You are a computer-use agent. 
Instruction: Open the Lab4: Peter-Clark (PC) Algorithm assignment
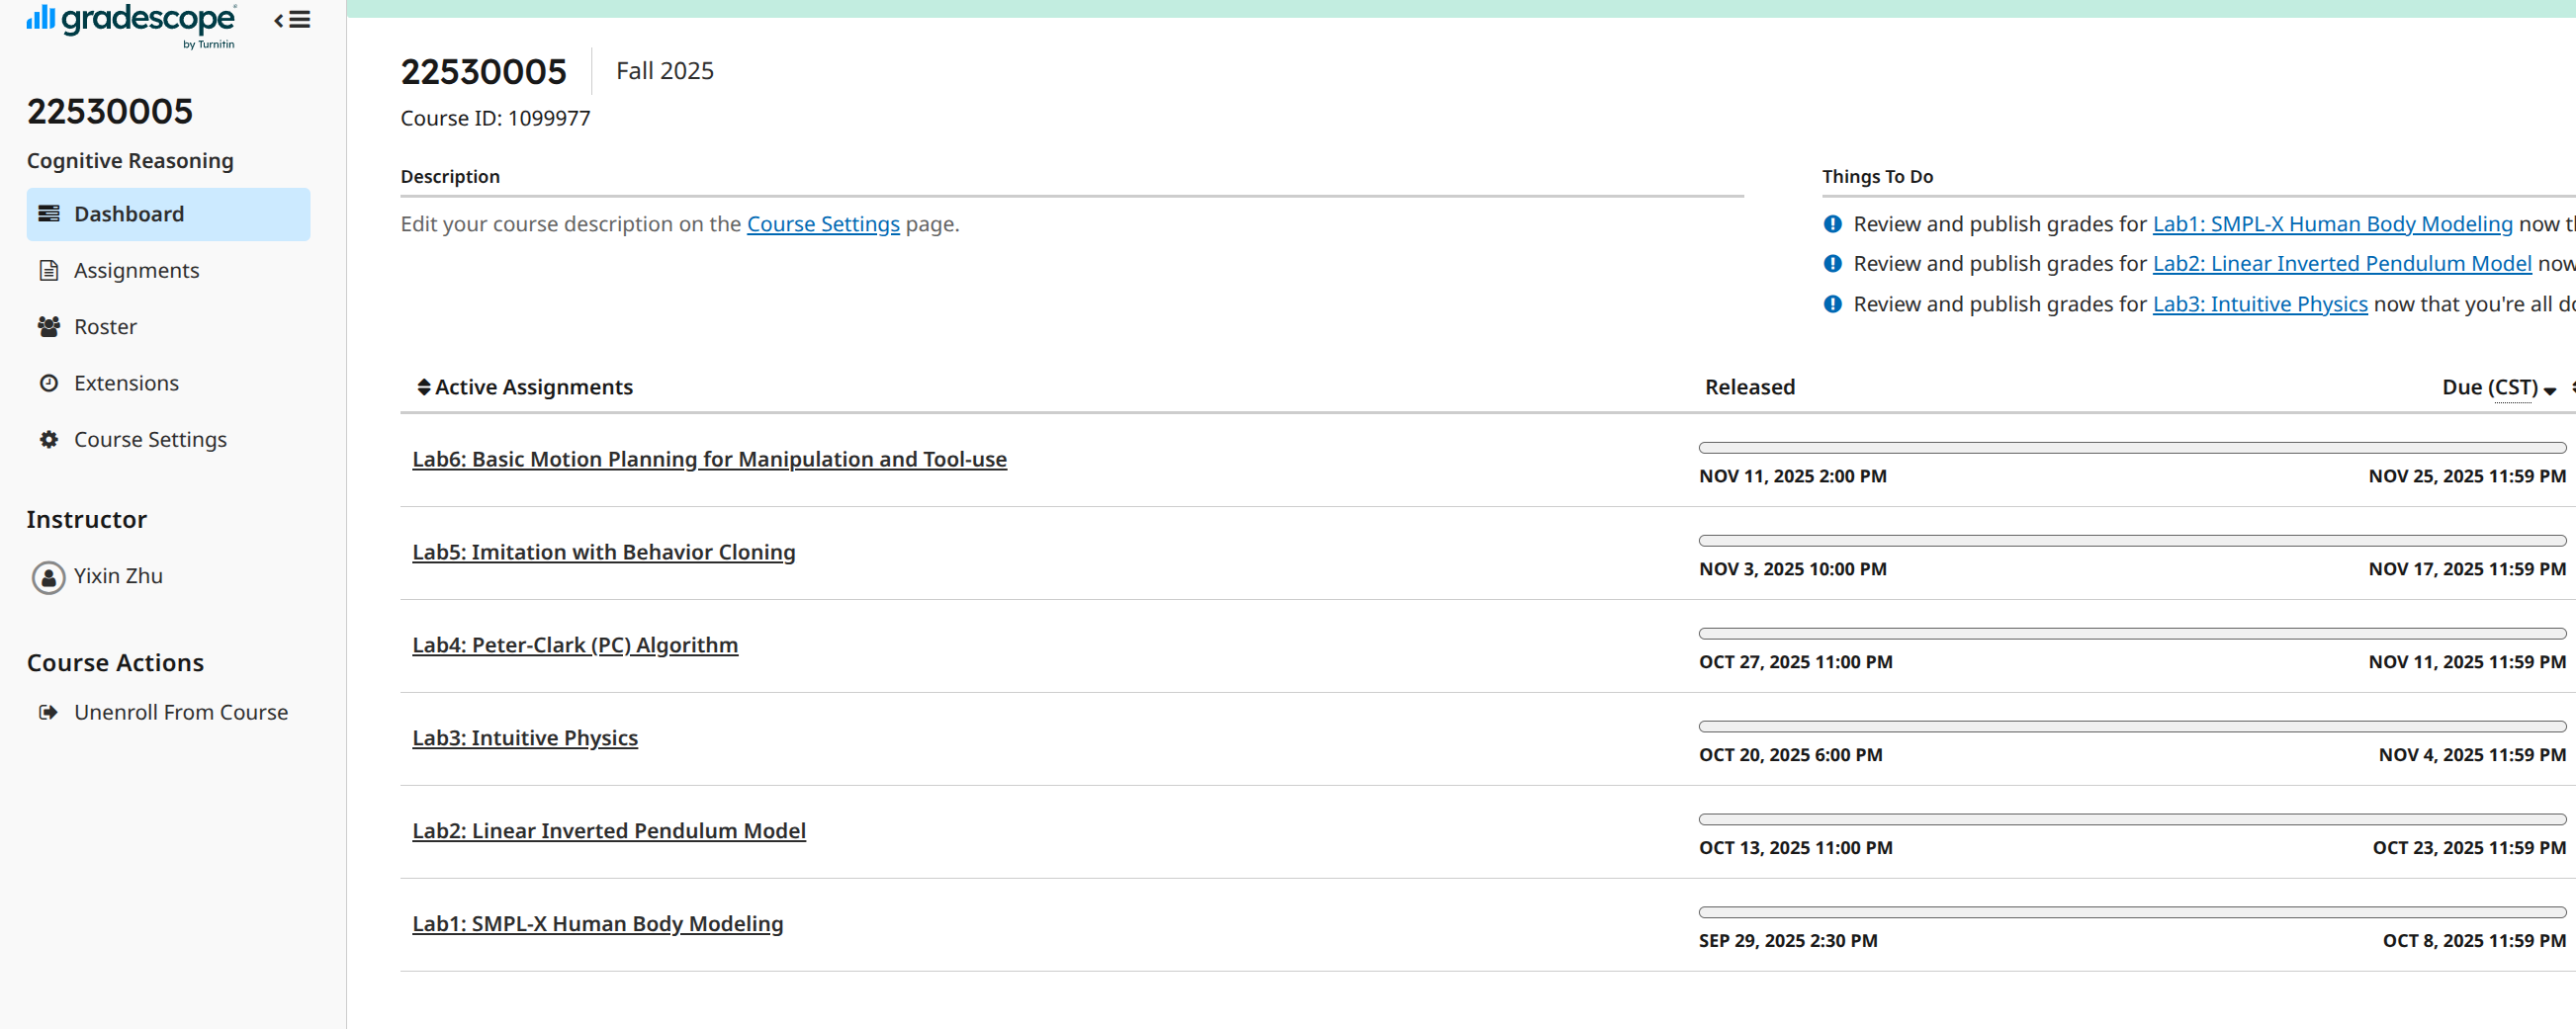[x=575, y=645]
